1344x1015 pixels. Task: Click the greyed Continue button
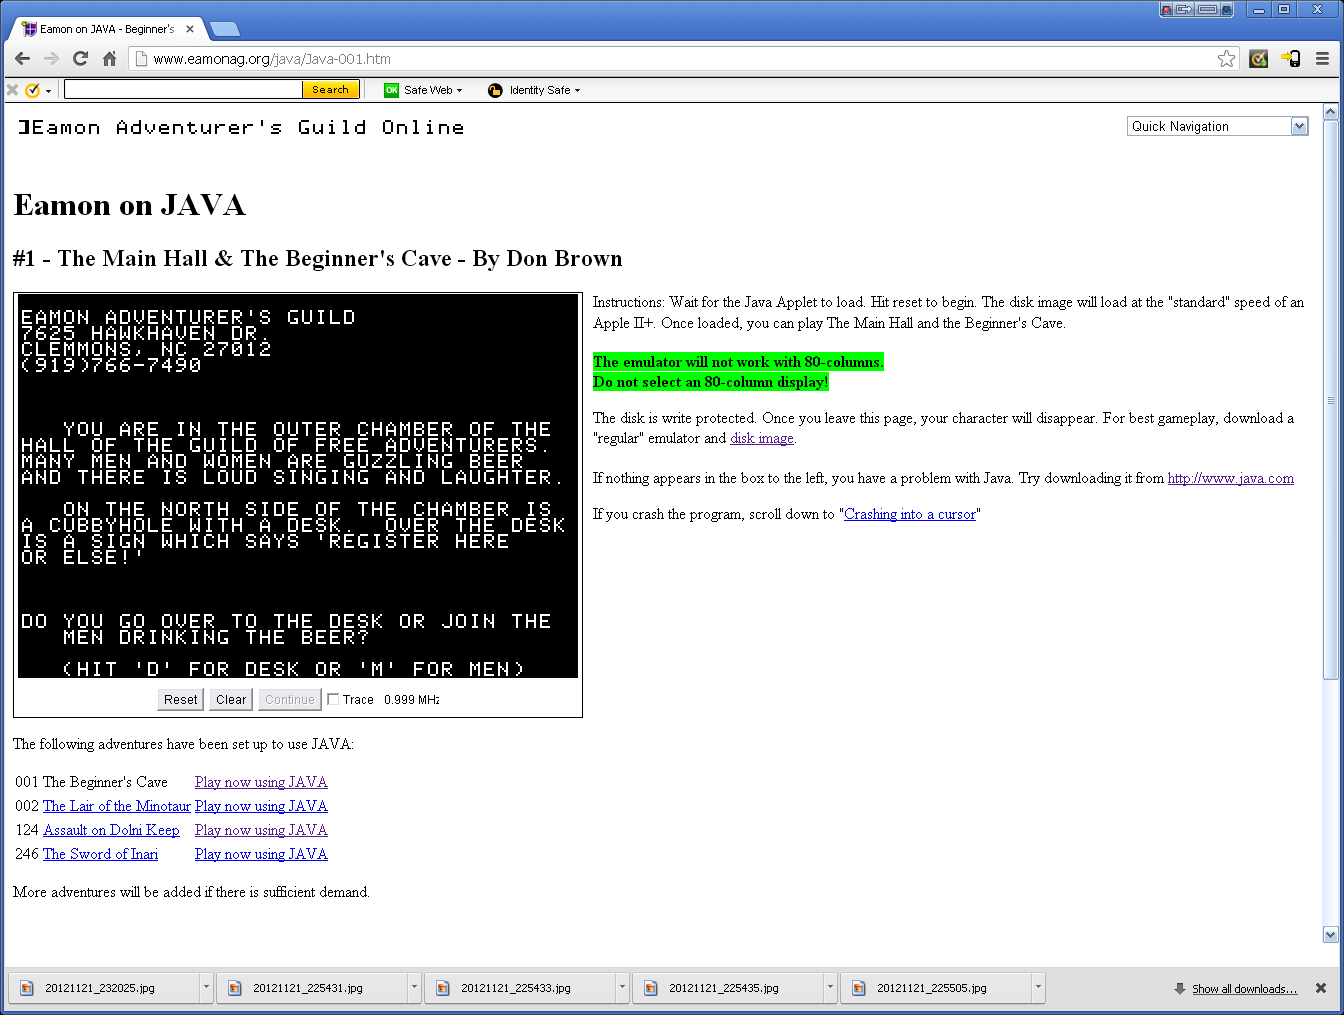point(290,699)
